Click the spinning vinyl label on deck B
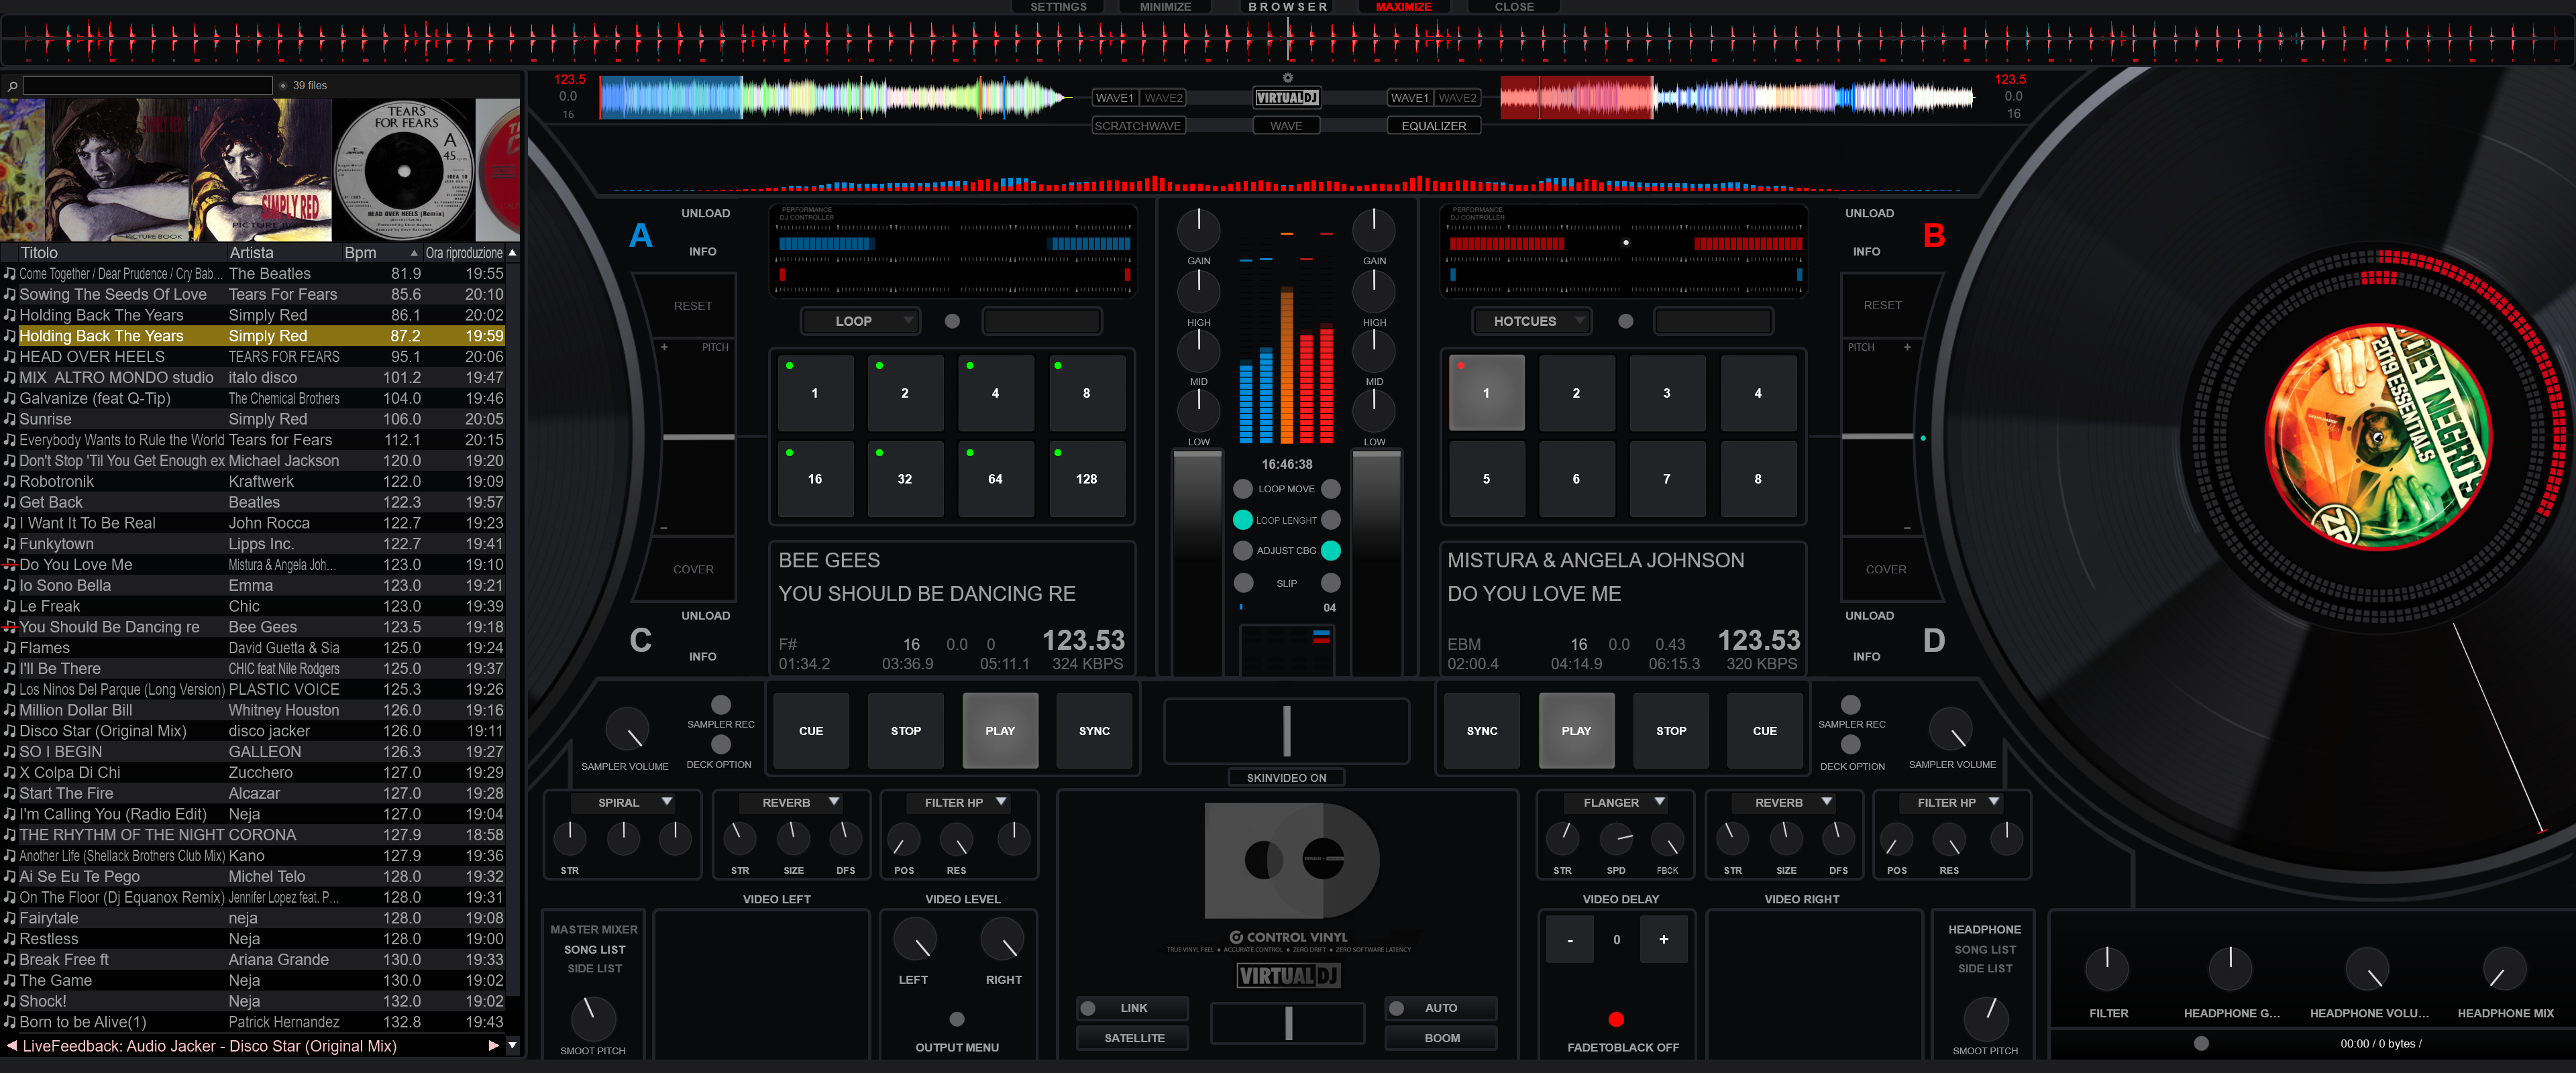Screen dimensions: 2576x1073 [2378, 437]
